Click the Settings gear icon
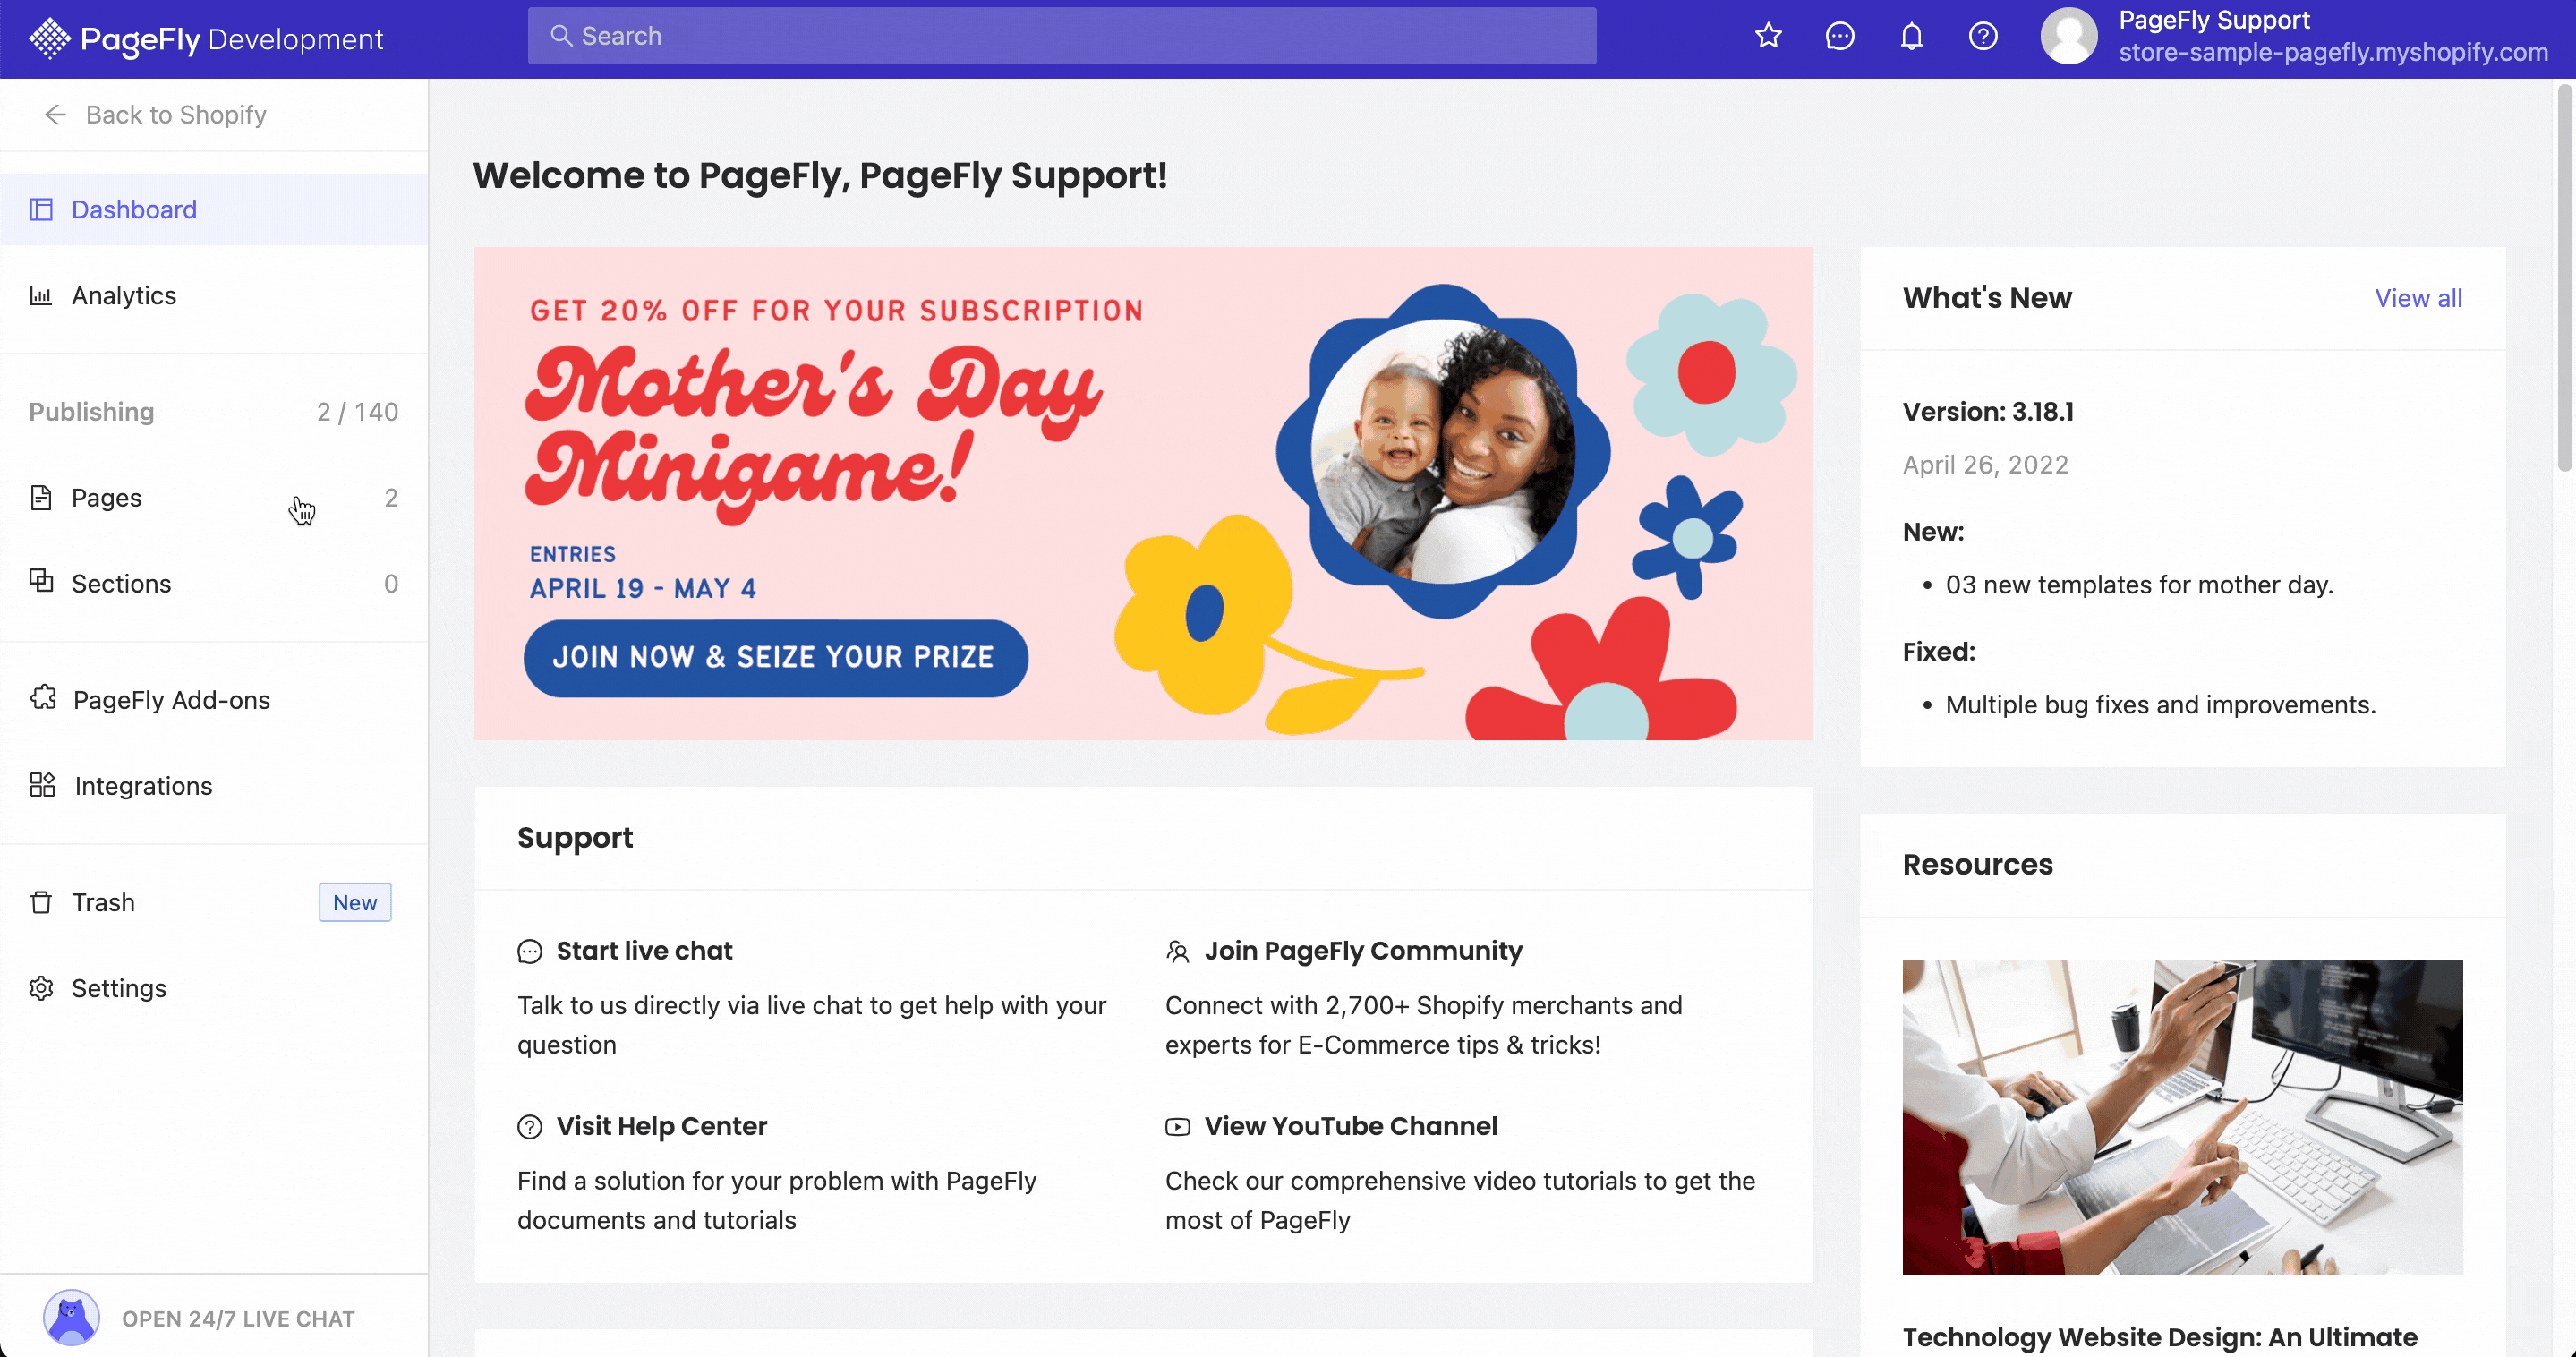This screenshot has width=2576, height=1357. coord(41,988)
